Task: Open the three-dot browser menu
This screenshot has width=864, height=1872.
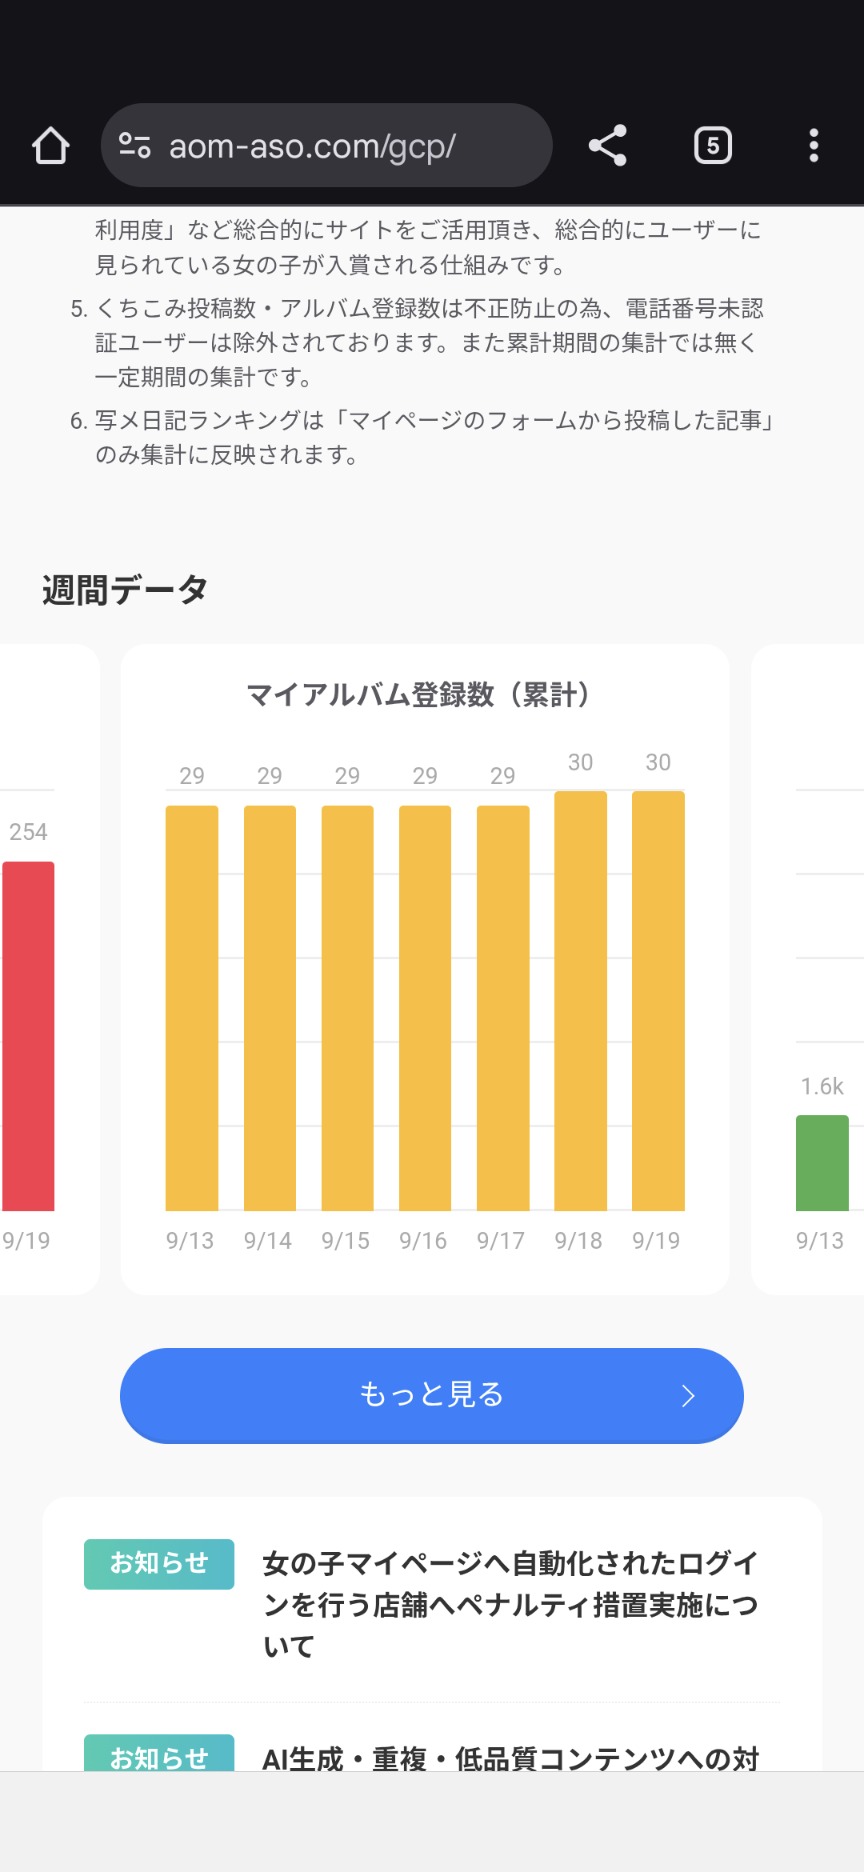Action: tap(814, 146)
